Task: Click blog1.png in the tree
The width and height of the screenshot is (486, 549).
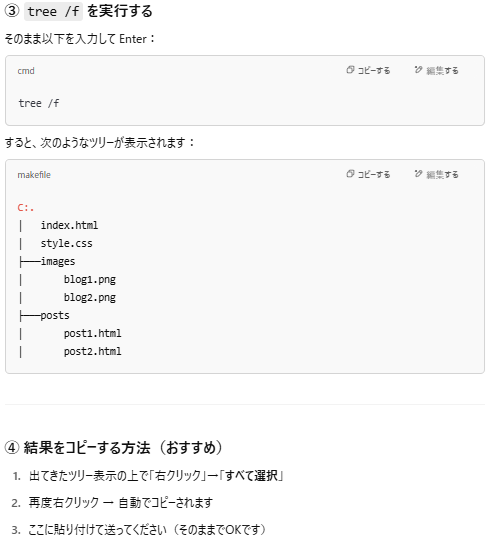Action: point(90,279)
